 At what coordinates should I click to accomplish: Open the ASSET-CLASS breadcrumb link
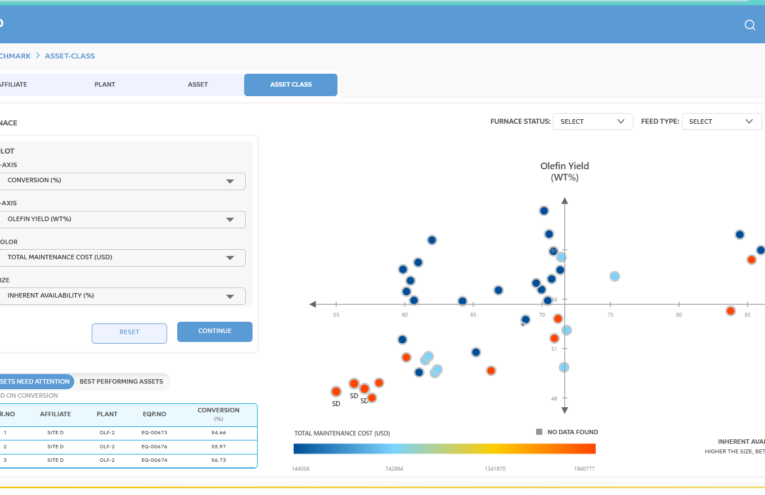(70, 56)
